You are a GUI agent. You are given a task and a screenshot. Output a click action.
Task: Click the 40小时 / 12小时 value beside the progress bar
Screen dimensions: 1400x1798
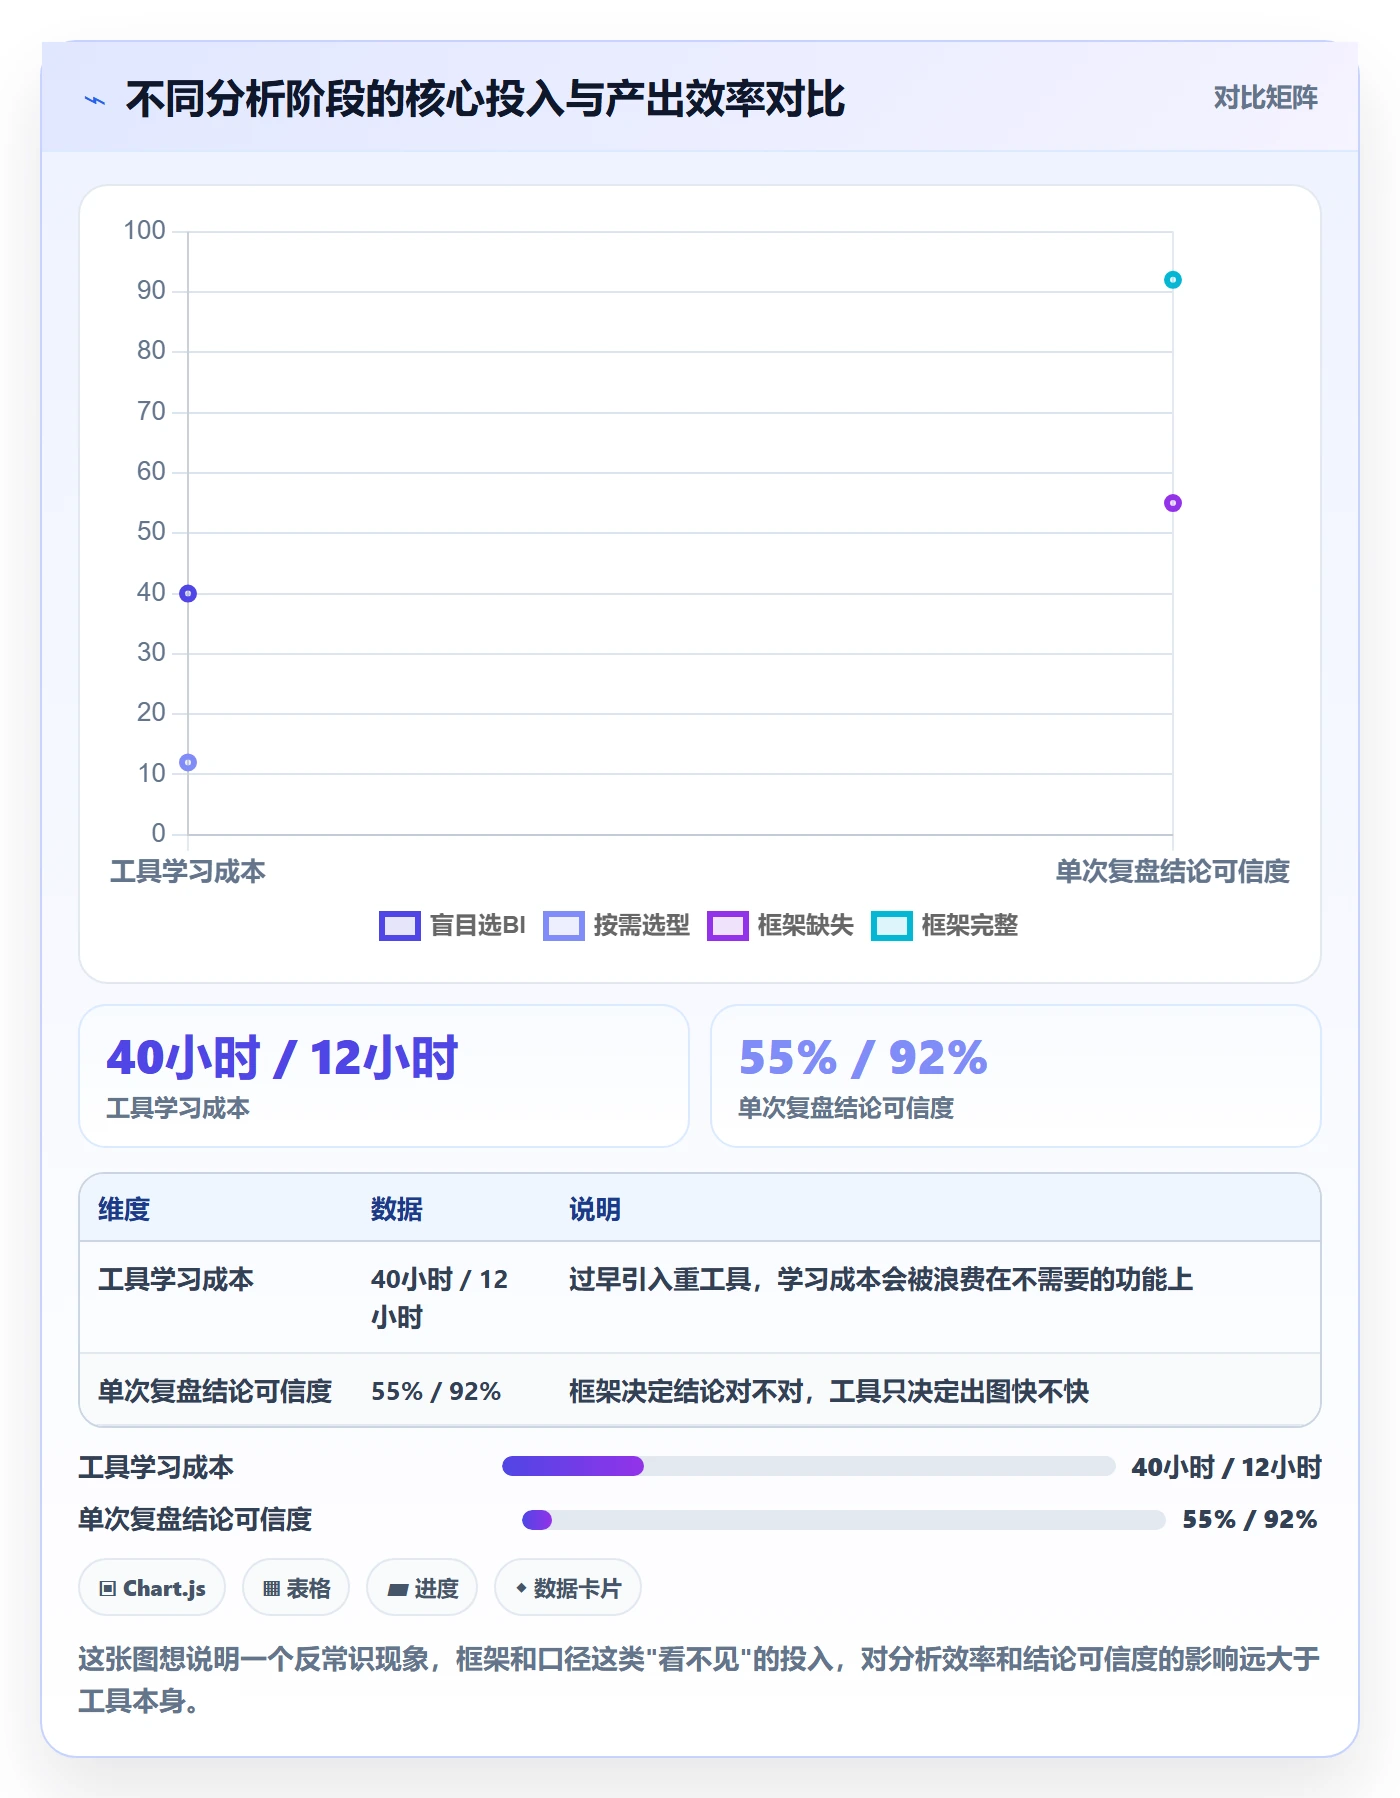point(1227,1467)
